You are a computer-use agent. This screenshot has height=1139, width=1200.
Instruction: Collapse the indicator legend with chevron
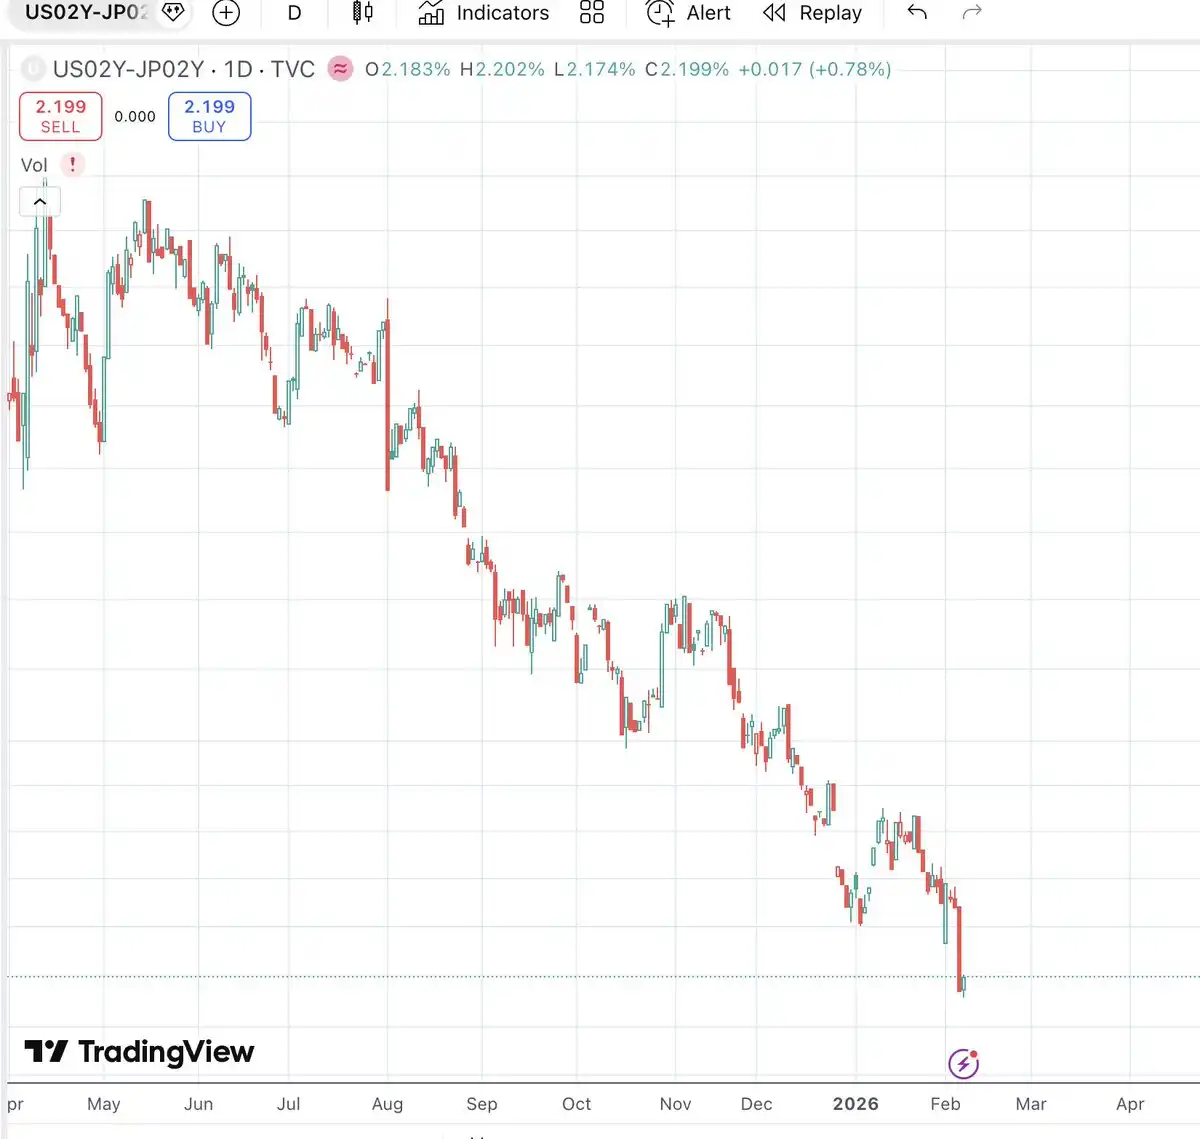click(40, 202)
